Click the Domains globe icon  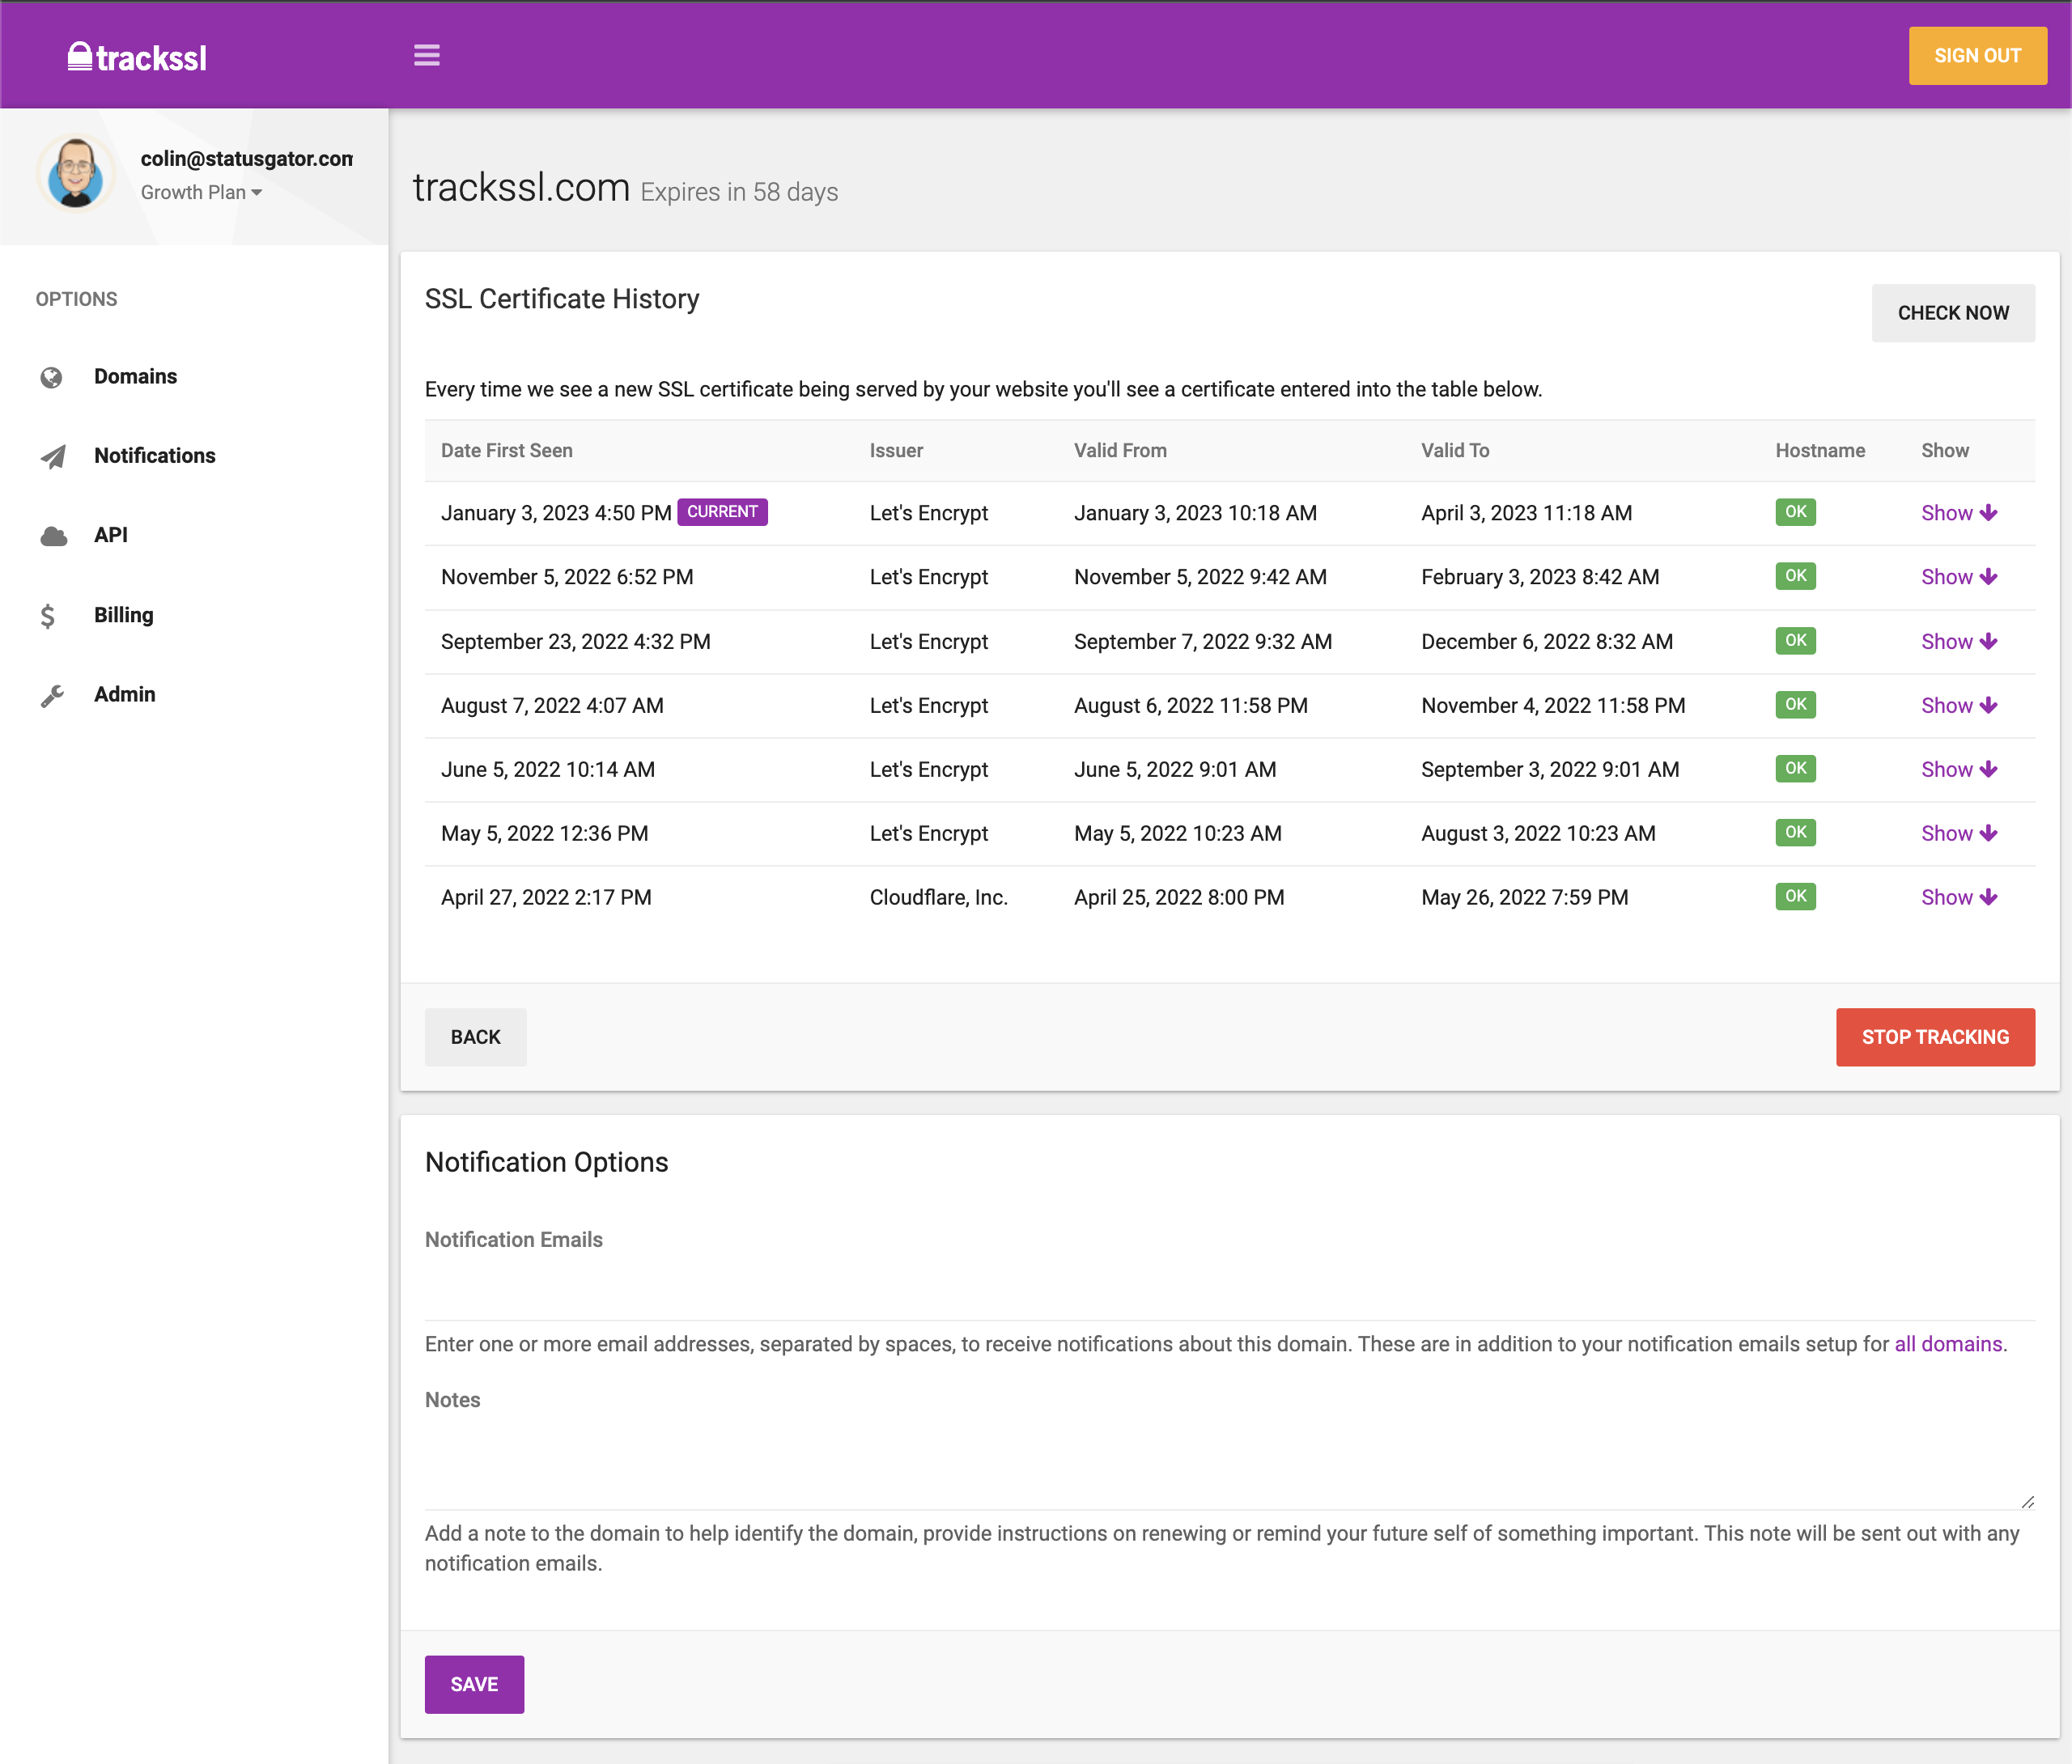52,377
